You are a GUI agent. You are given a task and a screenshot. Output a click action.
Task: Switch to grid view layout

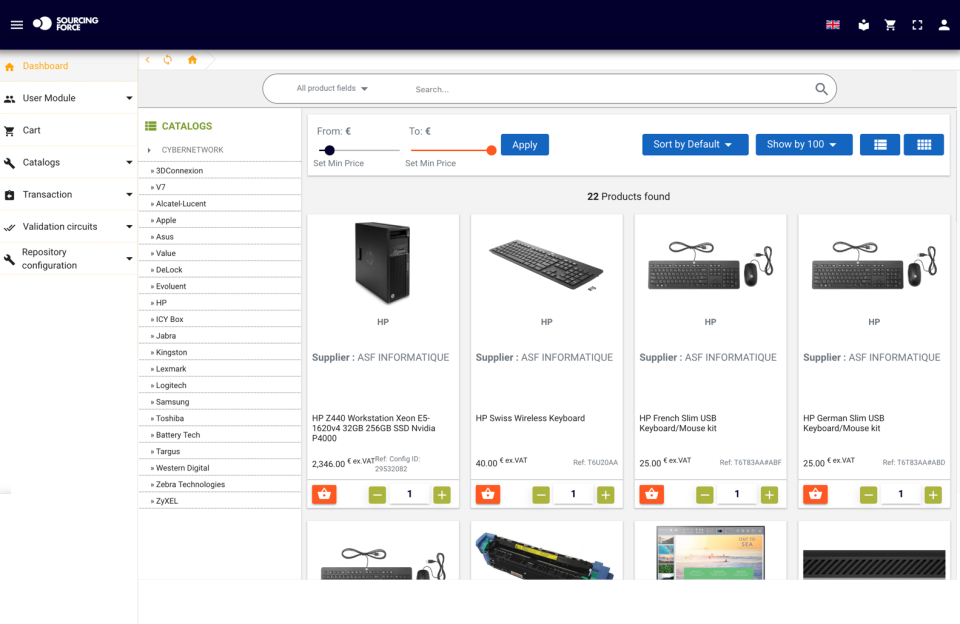tap(924, 145)
